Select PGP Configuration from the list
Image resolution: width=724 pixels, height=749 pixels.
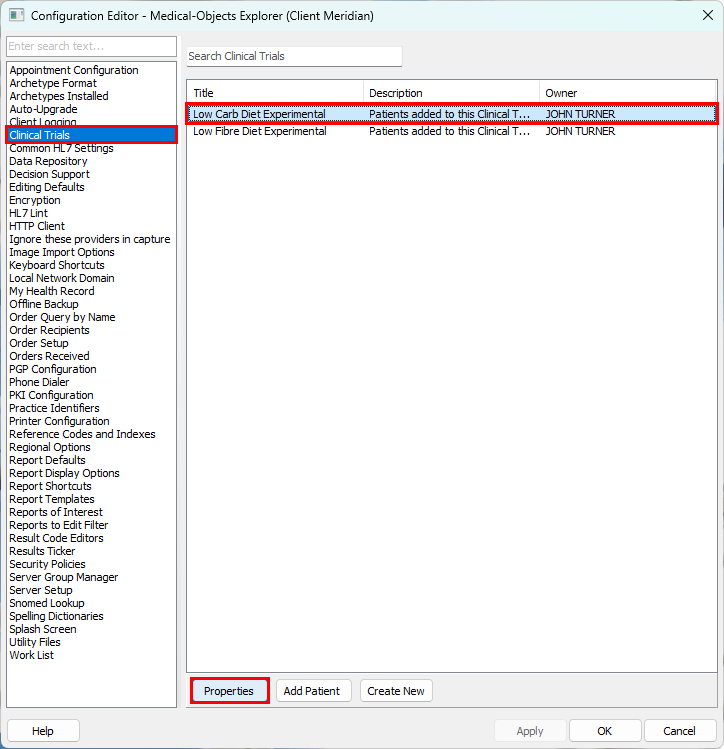tap(53, 369)
